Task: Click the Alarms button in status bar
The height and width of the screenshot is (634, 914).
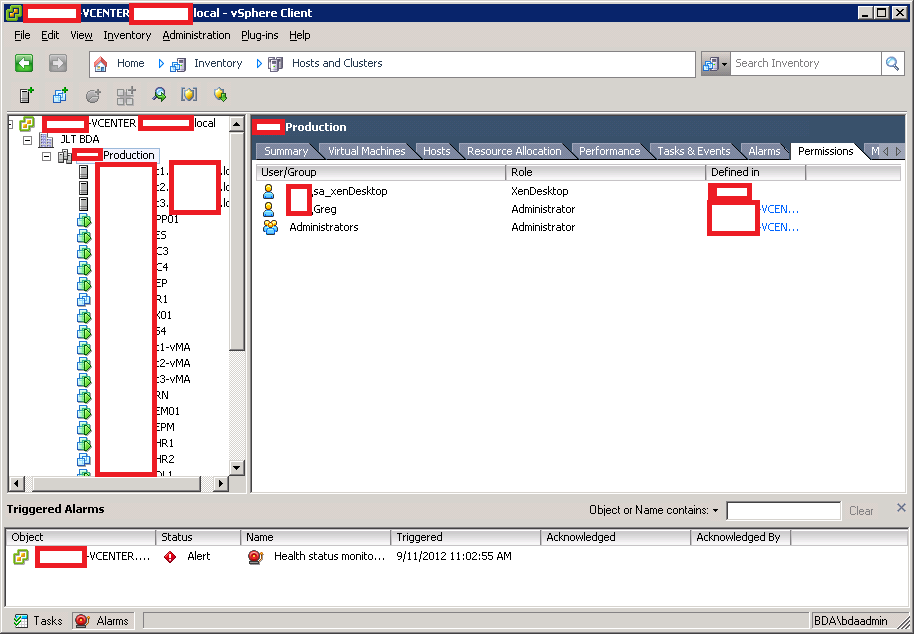Action: [102, 621]
